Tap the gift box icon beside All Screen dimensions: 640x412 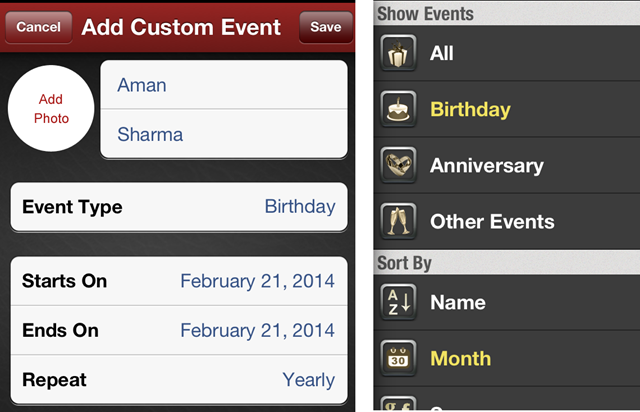[x=400, y=54]
